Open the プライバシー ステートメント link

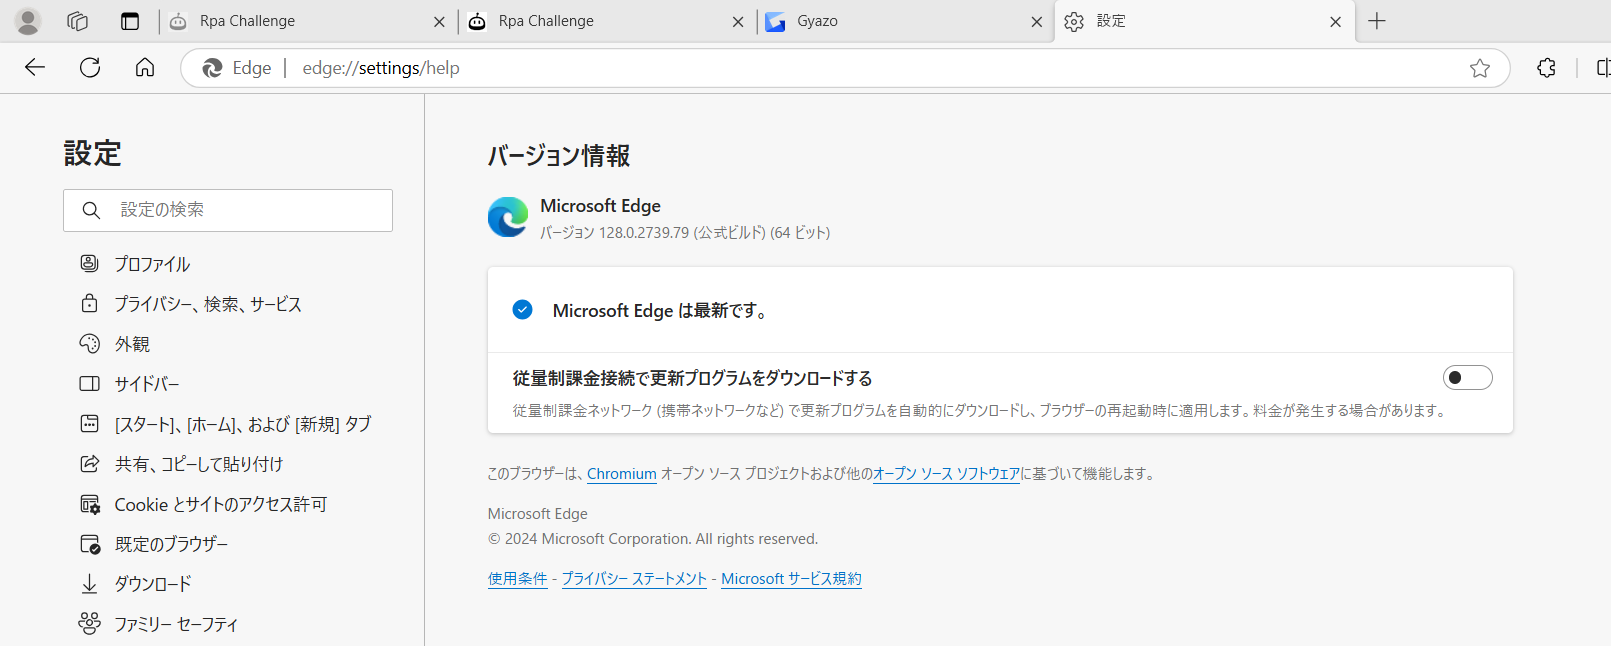click(x=634, y=579)
